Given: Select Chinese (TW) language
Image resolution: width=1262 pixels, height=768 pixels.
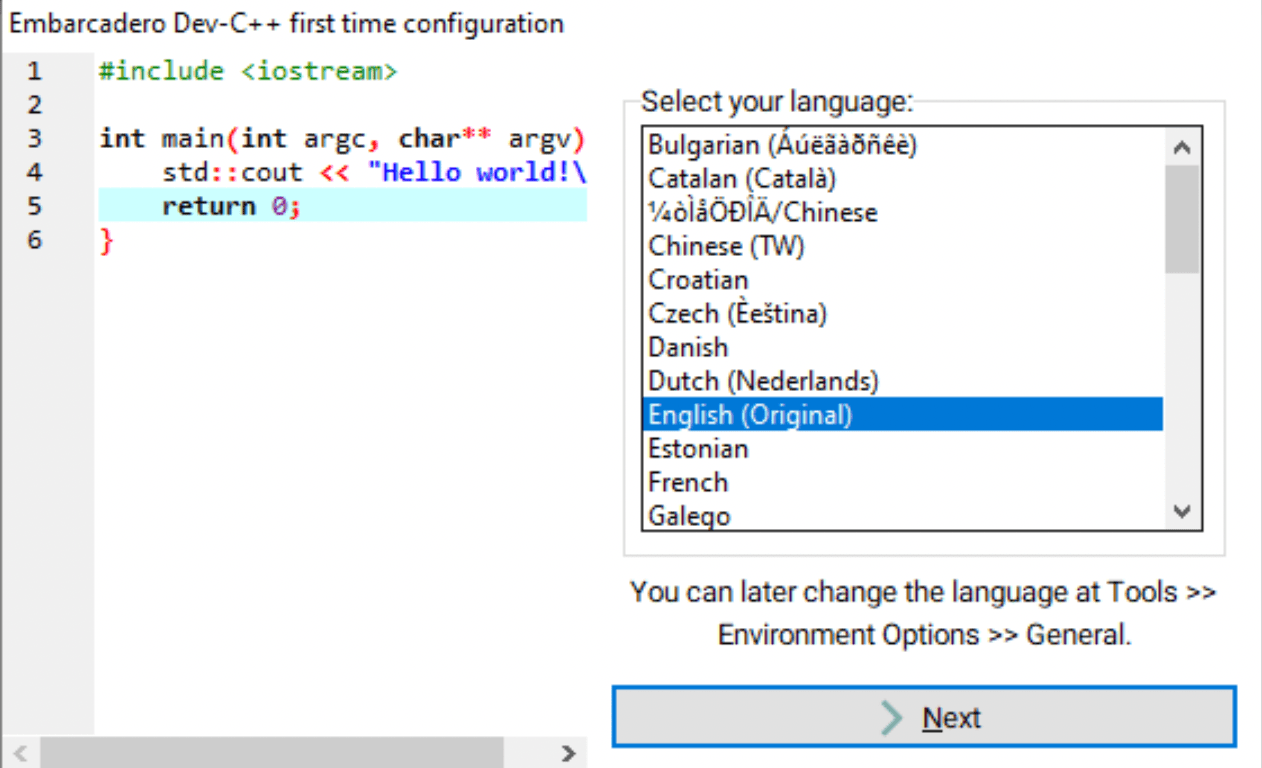Looking at the screenshot, I should click(902, 246).
